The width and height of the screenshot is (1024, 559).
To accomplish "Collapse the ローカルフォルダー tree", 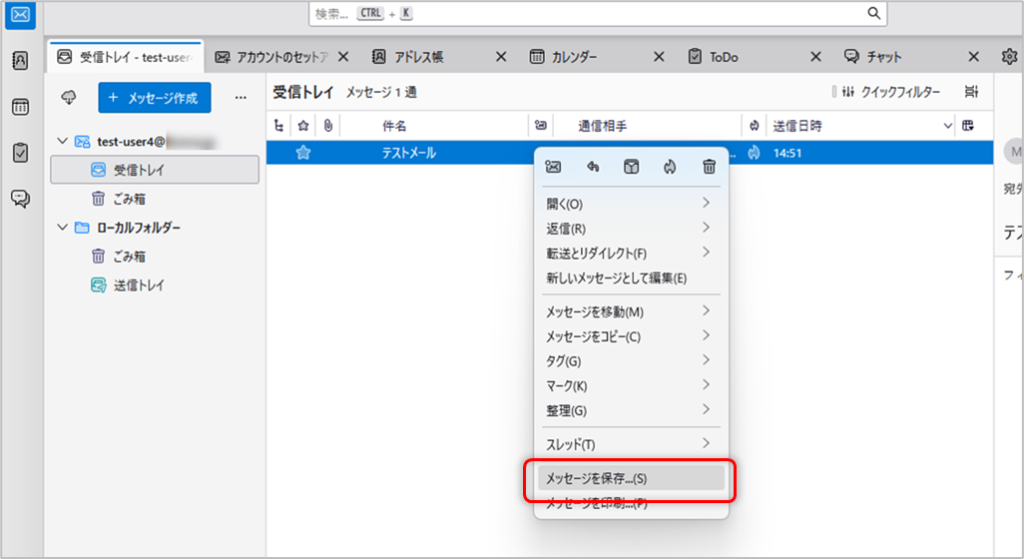I will coord(63,227).
